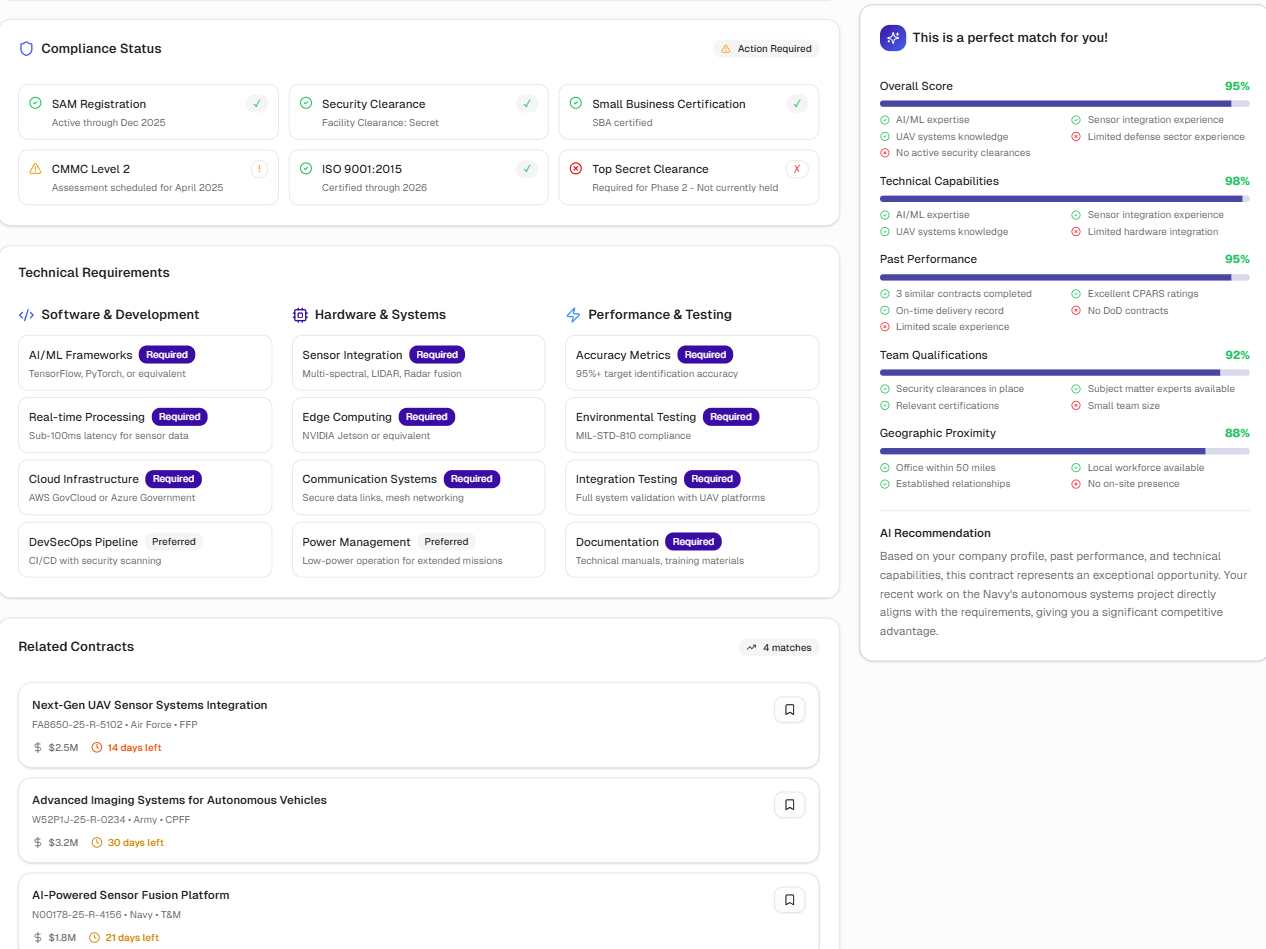Click the sparkle icon in perfect match panel
This screenshot has height=949, width=1266.
(893, 38)
